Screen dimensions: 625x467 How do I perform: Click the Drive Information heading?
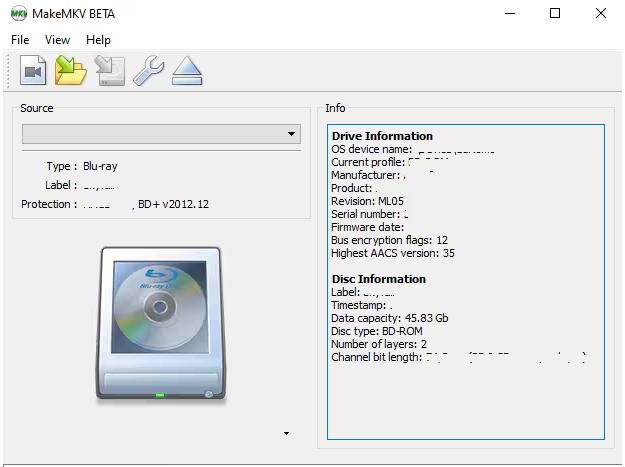pos(382,136)
